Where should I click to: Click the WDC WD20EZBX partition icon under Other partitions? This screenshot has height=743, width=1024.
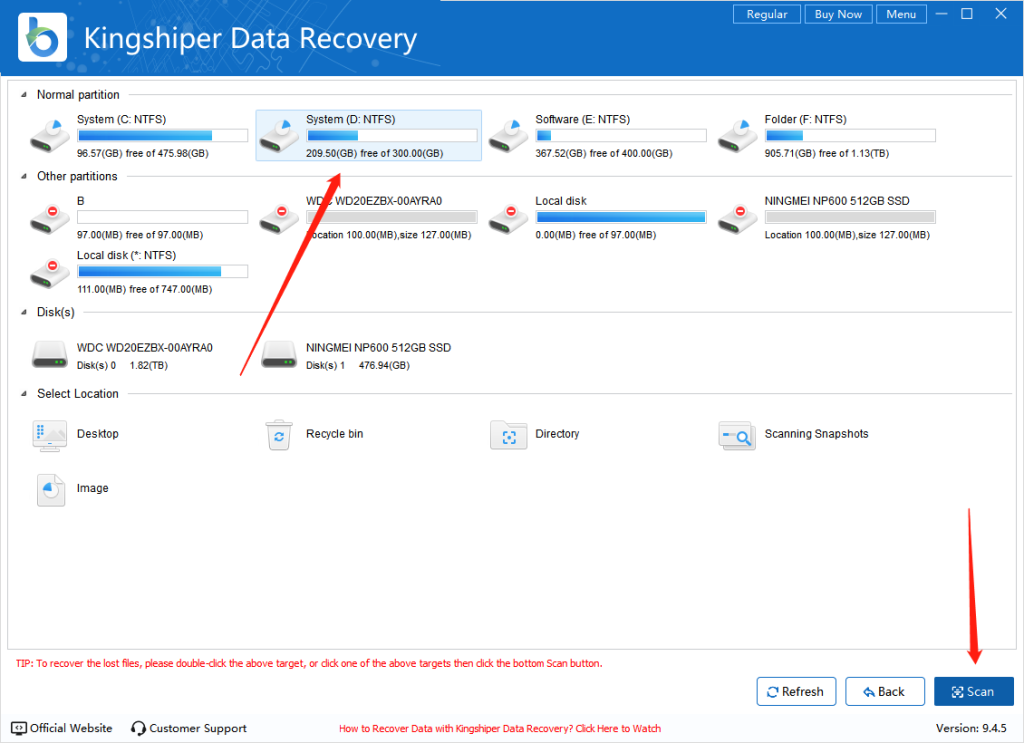[x=279, y=219]
